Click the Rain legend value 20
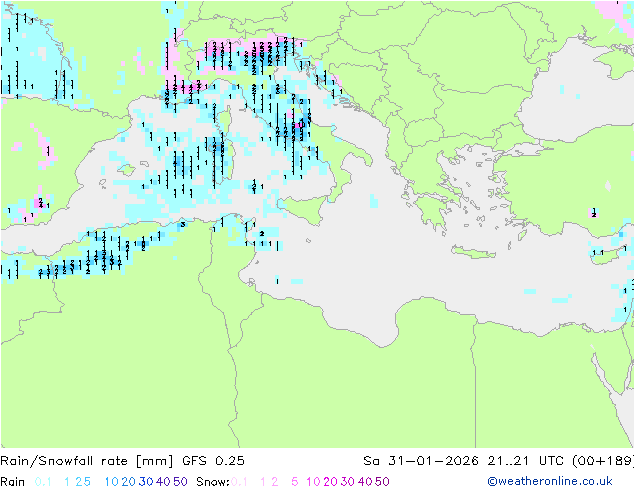 129,482
